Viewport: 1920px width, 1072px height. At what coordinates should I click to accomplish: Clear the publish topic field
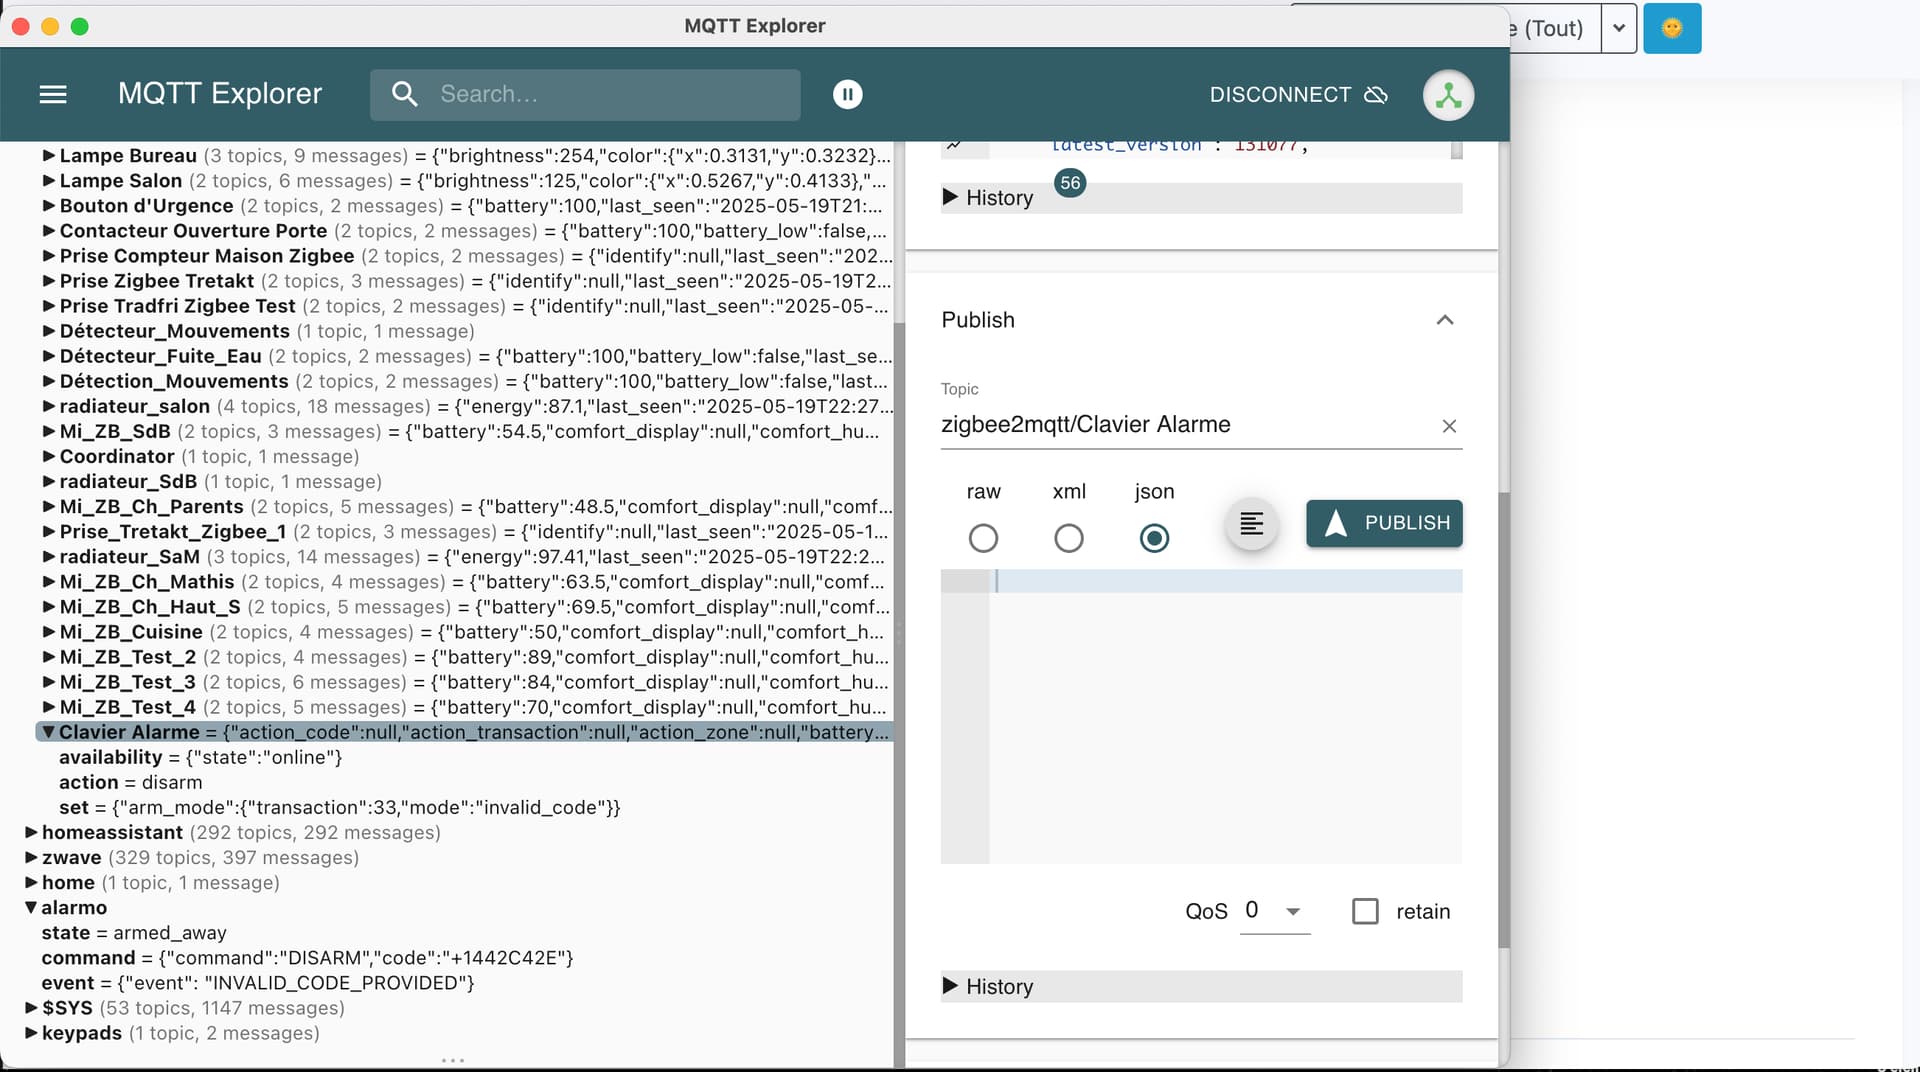(x=1449, y=426)
